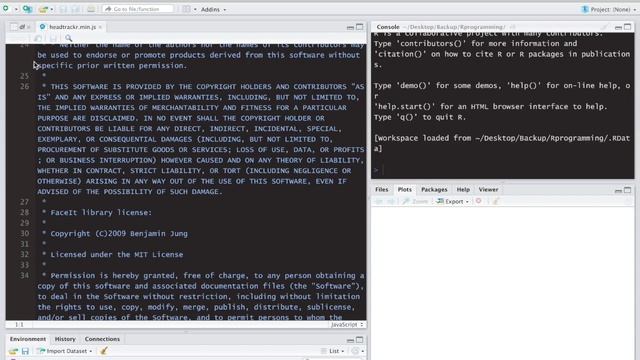Open the New File dropdown arrow
640x360 pixels.
click(x=16, y=9)
